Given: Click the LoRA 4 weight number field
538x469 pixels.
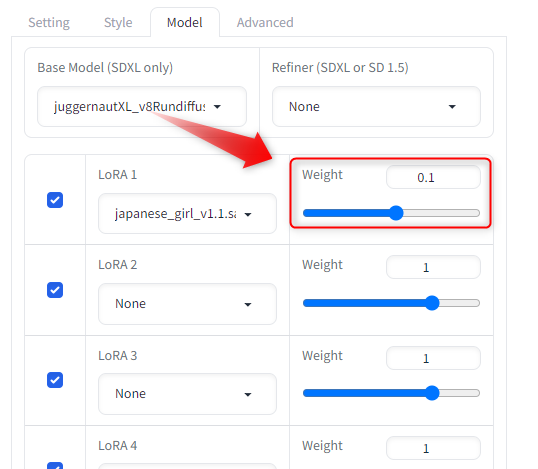Looking at the screenshot, I should tap(433, 448).
